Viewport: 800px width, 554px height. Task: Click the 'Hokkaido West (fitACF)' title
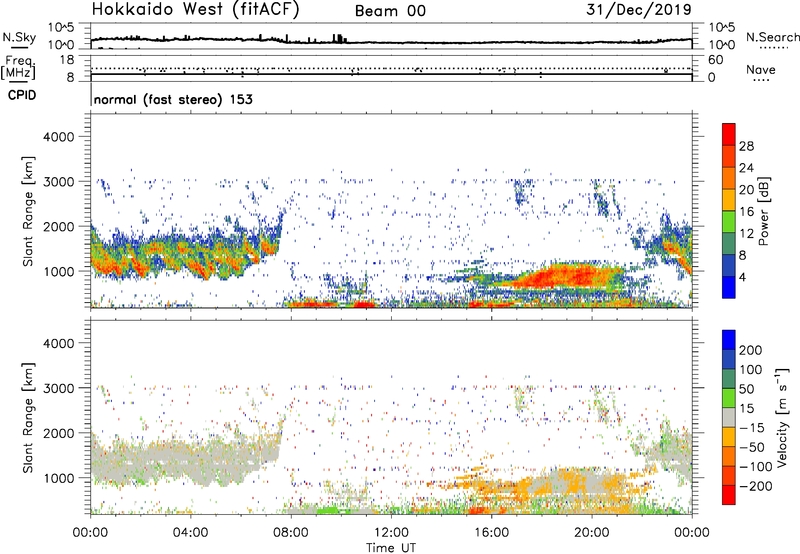195,10
